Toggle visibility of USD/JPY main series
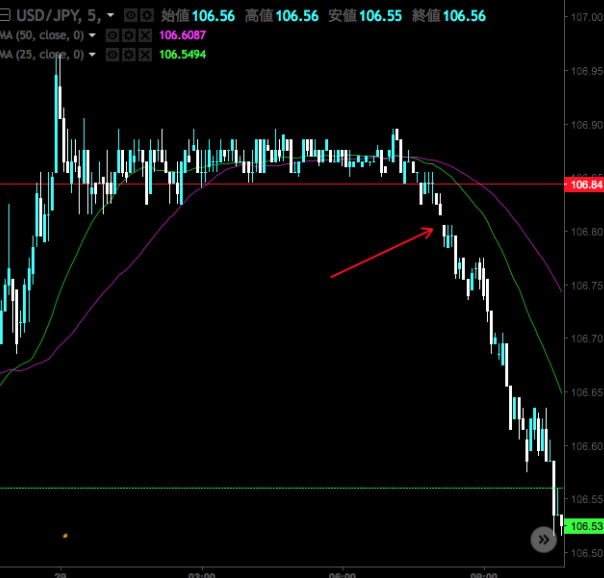 click(x=131, y=16)
